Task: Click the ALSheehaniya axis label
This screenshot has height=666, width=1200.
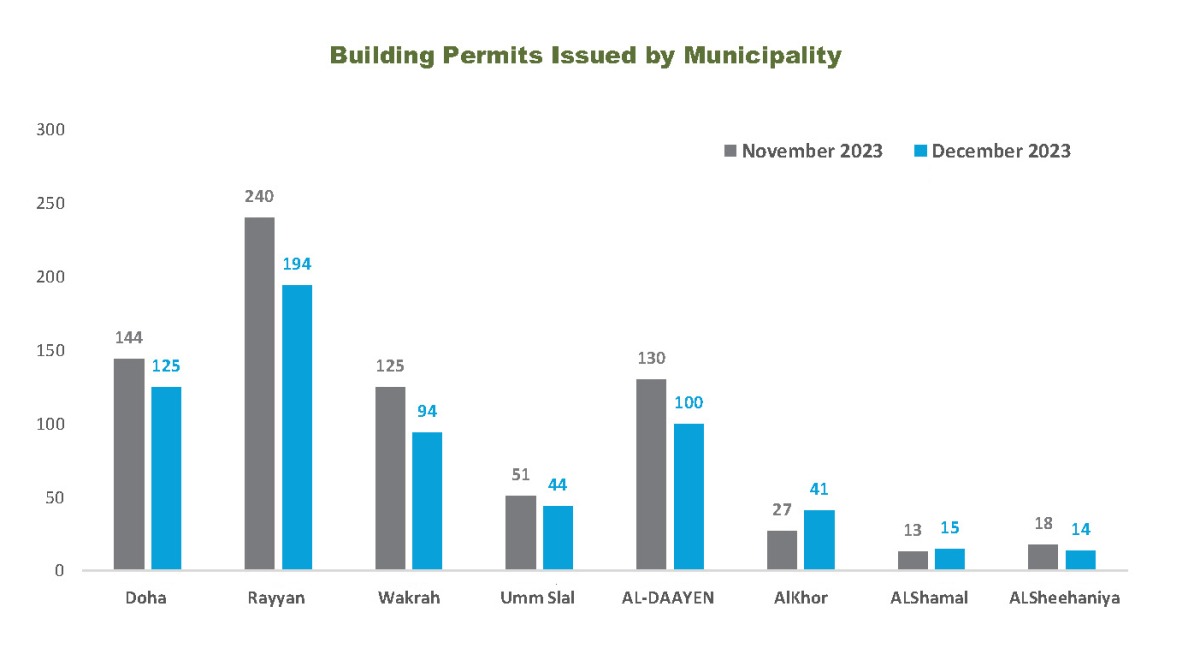Action: tap(1062, 598)
